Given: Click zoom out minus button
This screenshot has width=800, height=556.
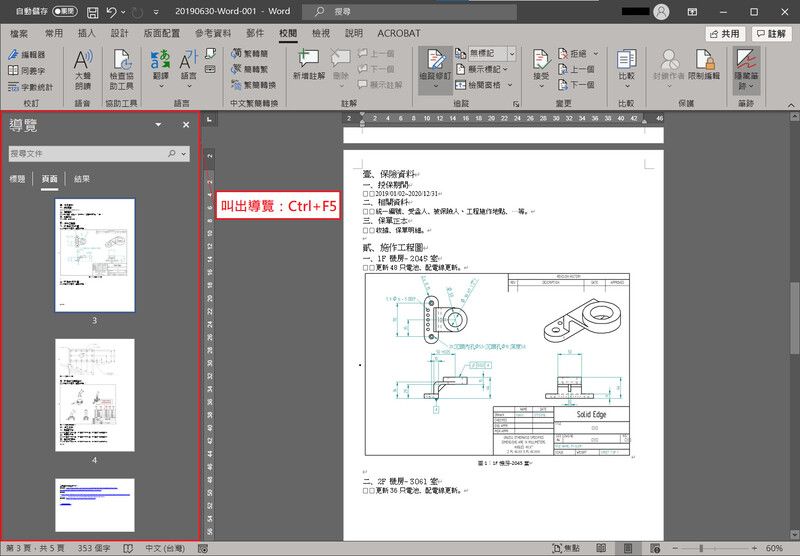Looking at the screenshot, I should click(x=675, y=548).
